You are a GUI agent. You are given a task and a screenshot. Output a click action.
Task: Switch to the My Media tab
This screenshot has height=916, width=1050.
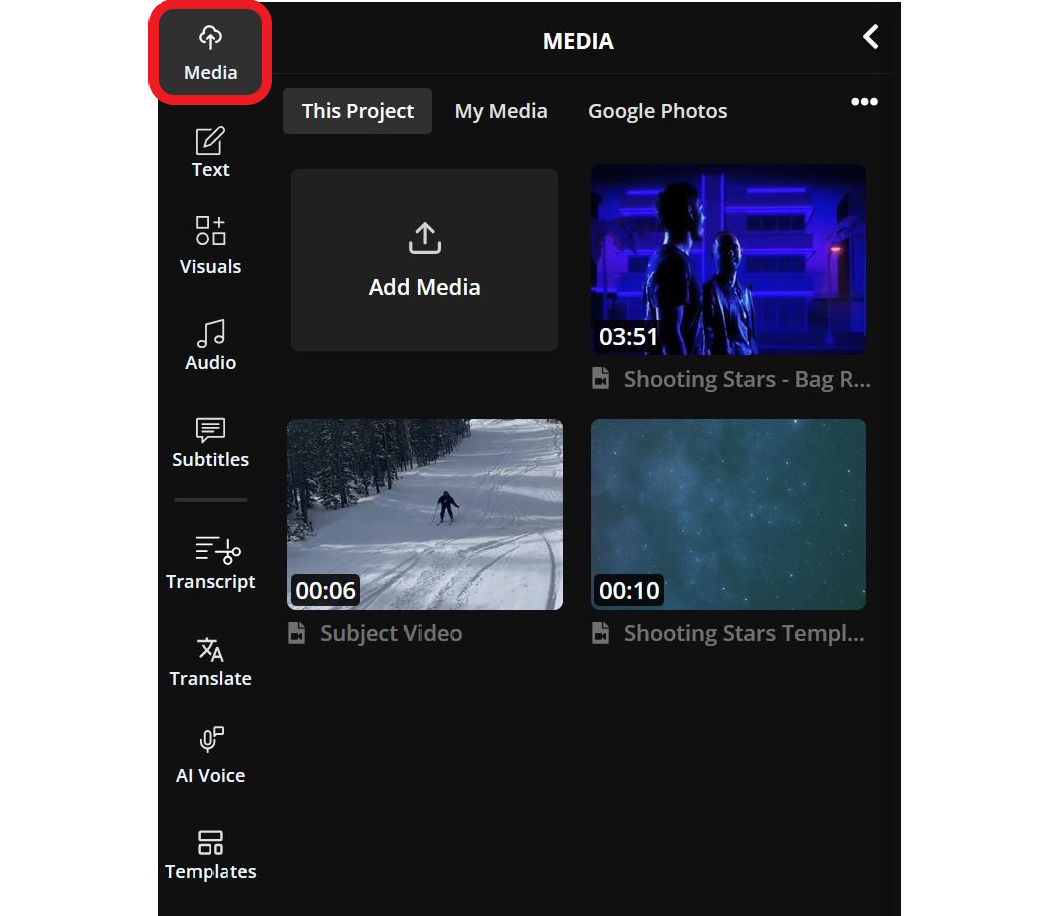point(501,111)
